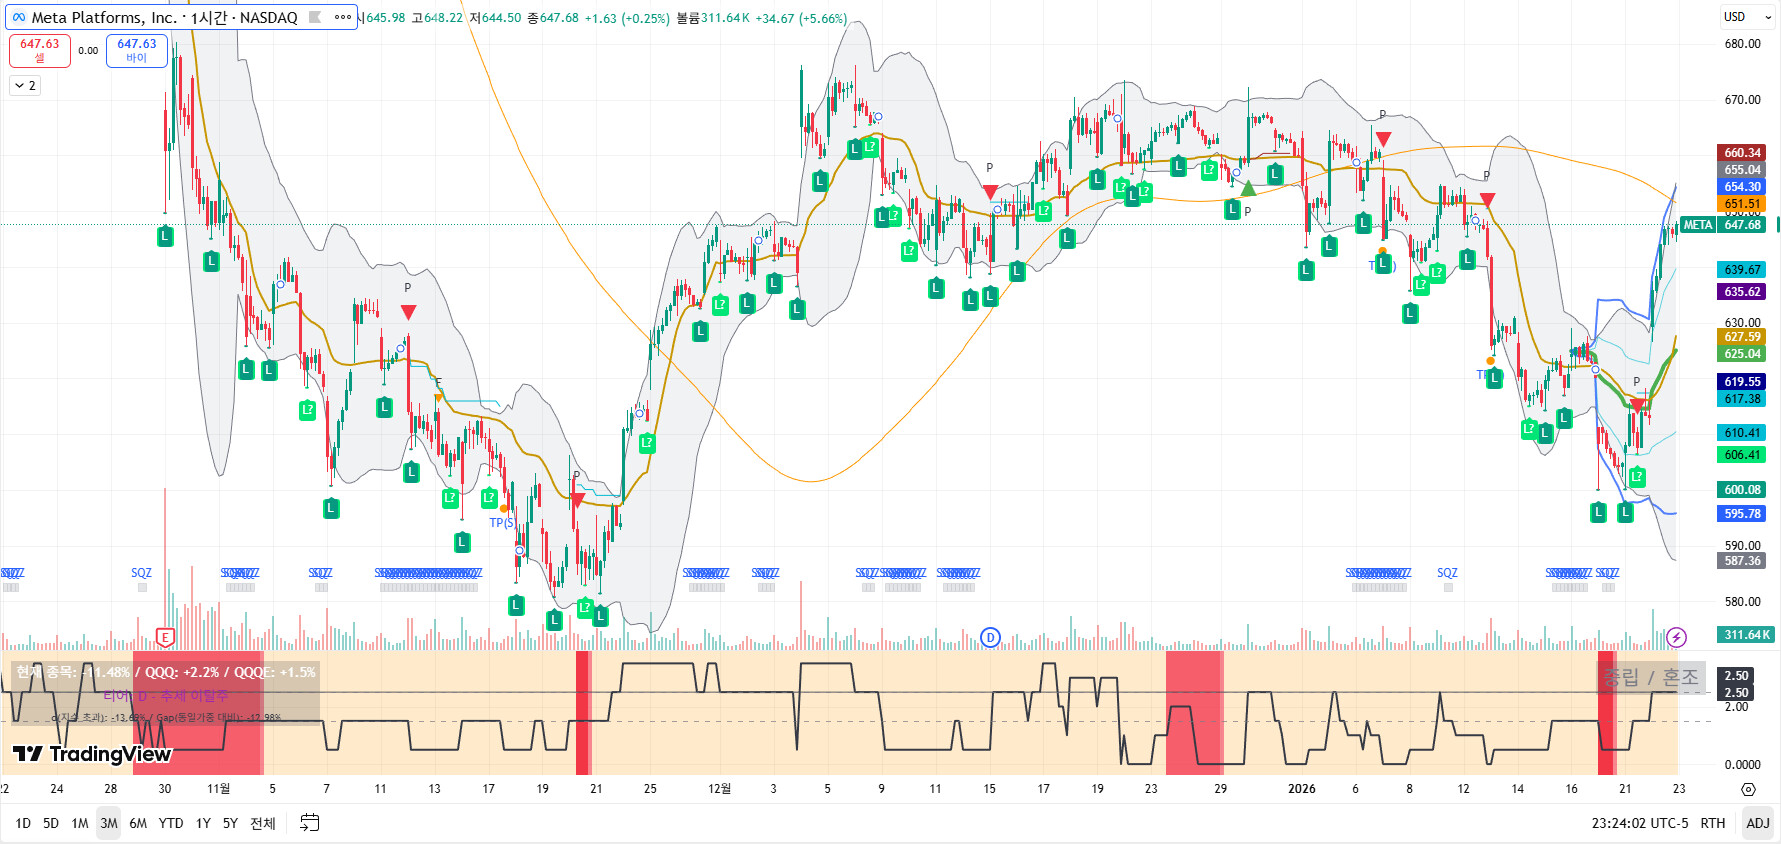Select the 1M time range
1781x844 pixels.
(x=80, y=823)
